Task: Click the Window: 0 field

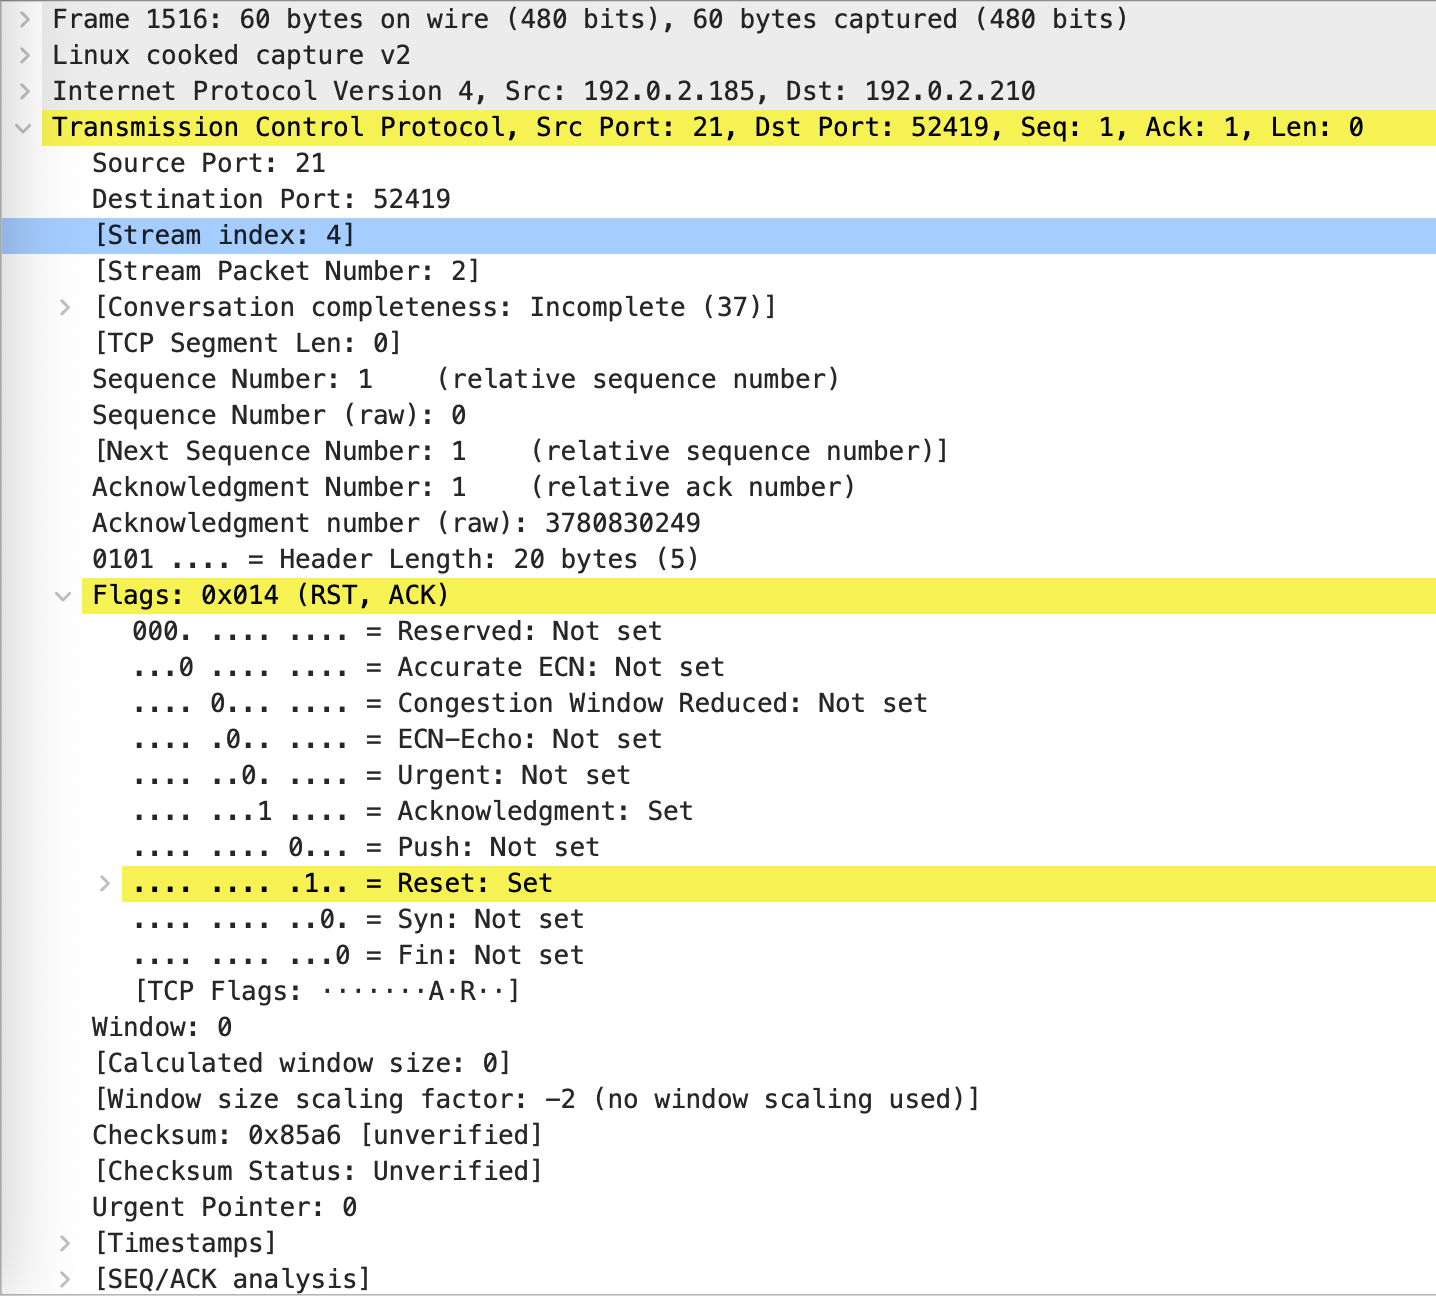Action: click(162, 1027)
